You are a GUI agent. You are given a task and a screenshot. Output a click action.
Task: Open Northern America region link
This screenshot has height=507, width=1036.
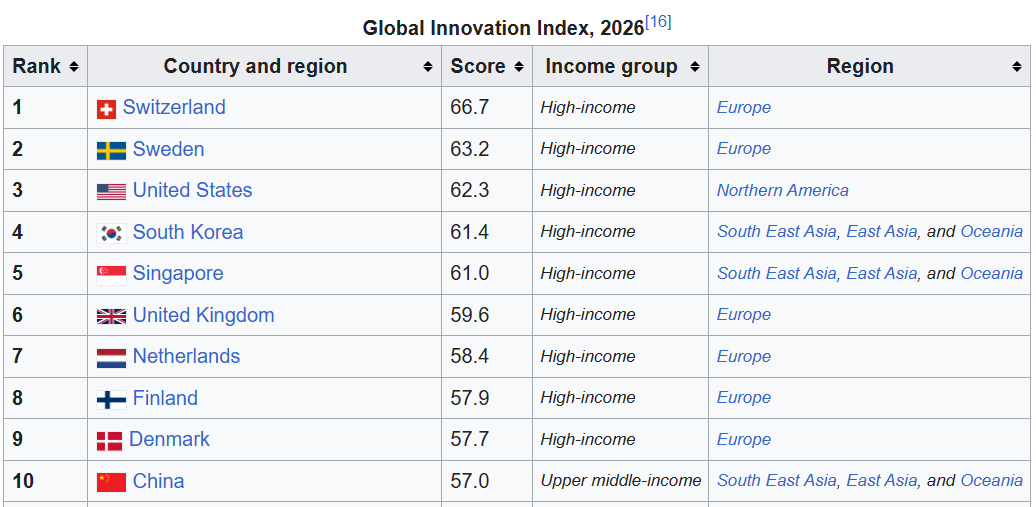pyautogui.click(x=782, y=190)
